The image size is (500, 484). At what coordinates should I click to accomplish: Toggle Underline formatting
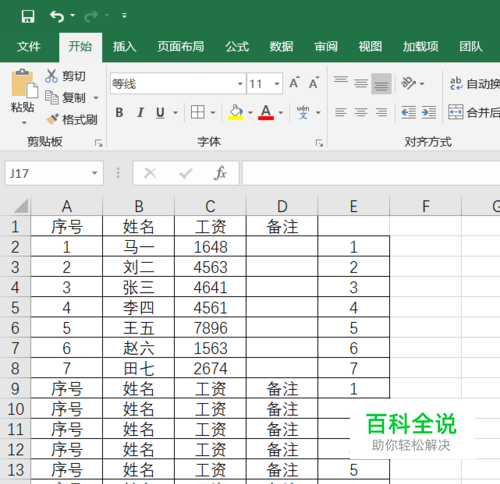coord(160,112)
